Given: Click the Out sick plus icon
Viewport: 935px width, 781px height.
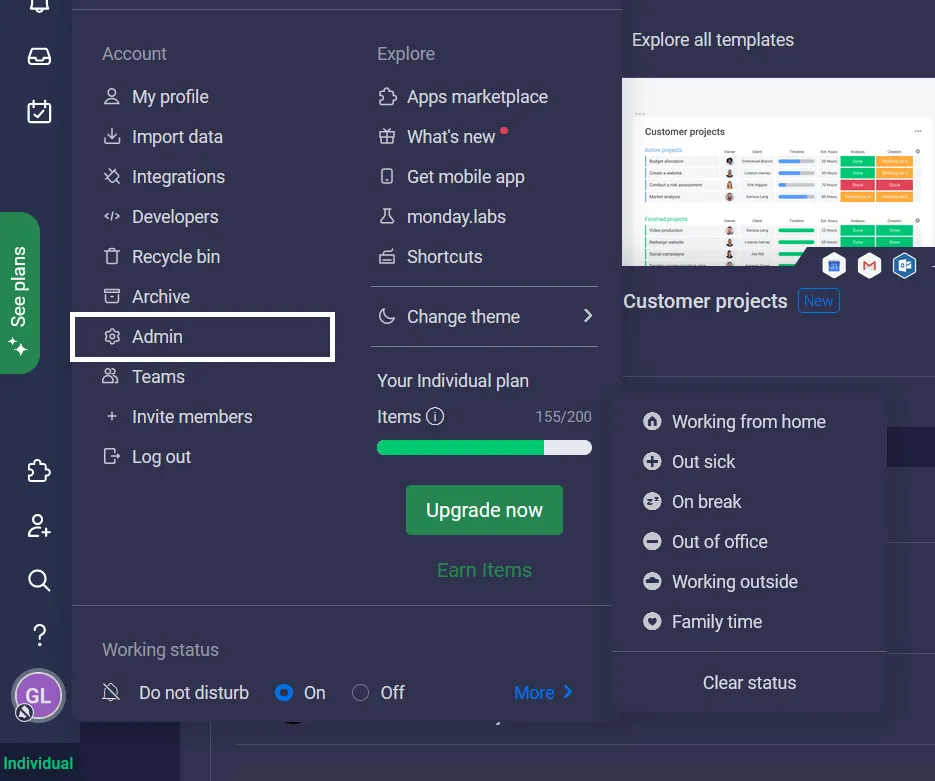Looking at the screenshot, I should (x=652, y=461).
